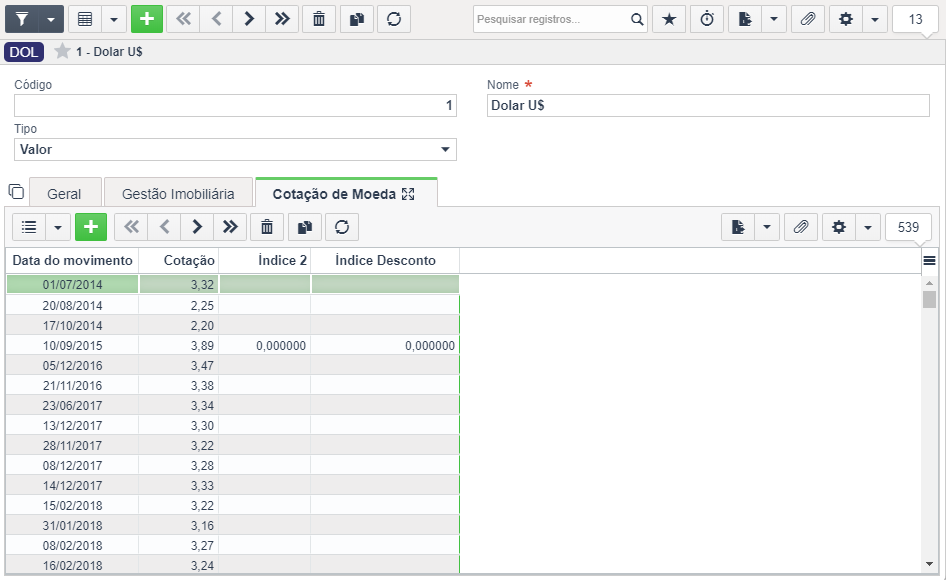Open the sub-toolbar settings gear
Image resolution: width=946 pixels, height=580 pixels.
839,227
